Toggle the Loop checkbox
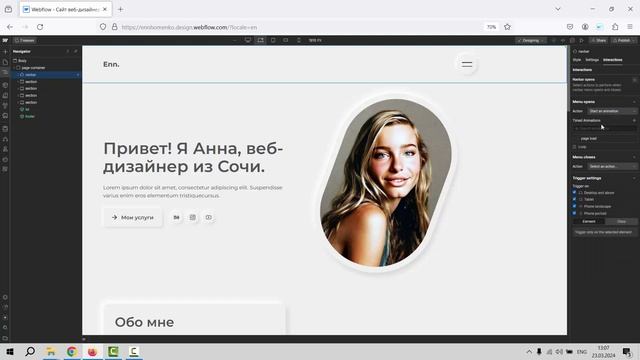This screenshot has height=360, width=640. 574,147
